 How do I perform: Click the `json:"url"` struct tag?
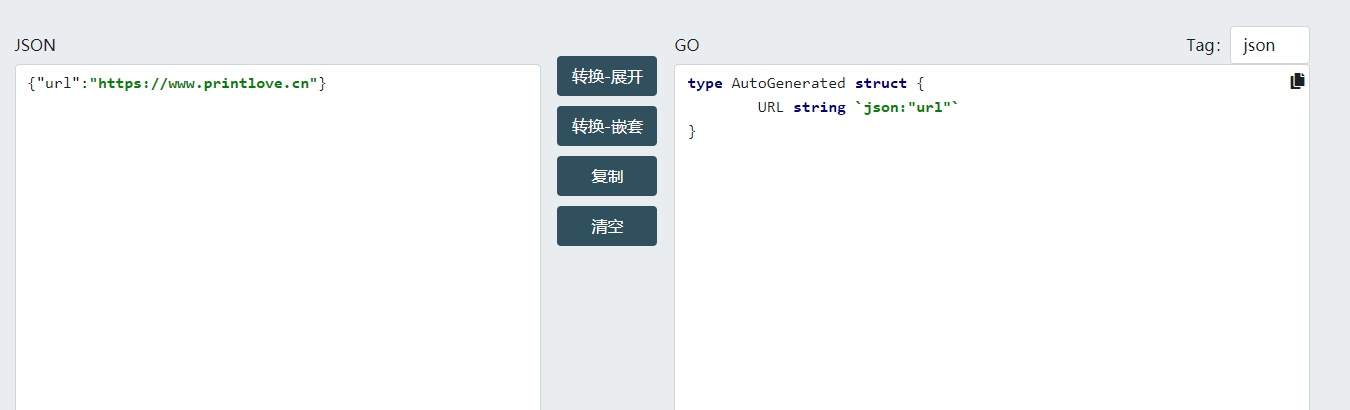click(x=905, y=107)
